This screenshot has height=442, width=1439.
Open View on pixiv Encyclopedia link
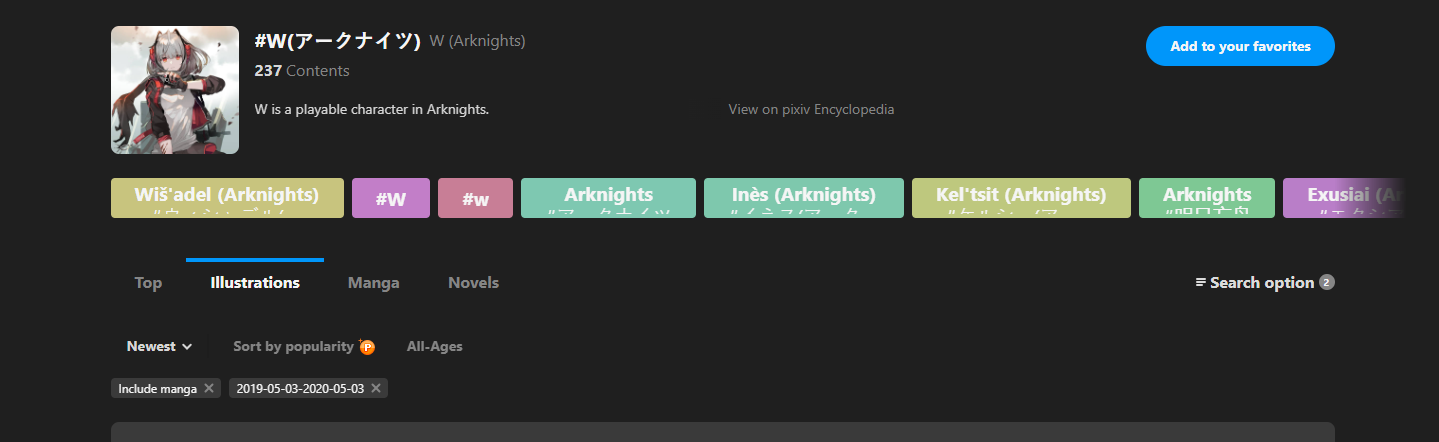point(811,109)
